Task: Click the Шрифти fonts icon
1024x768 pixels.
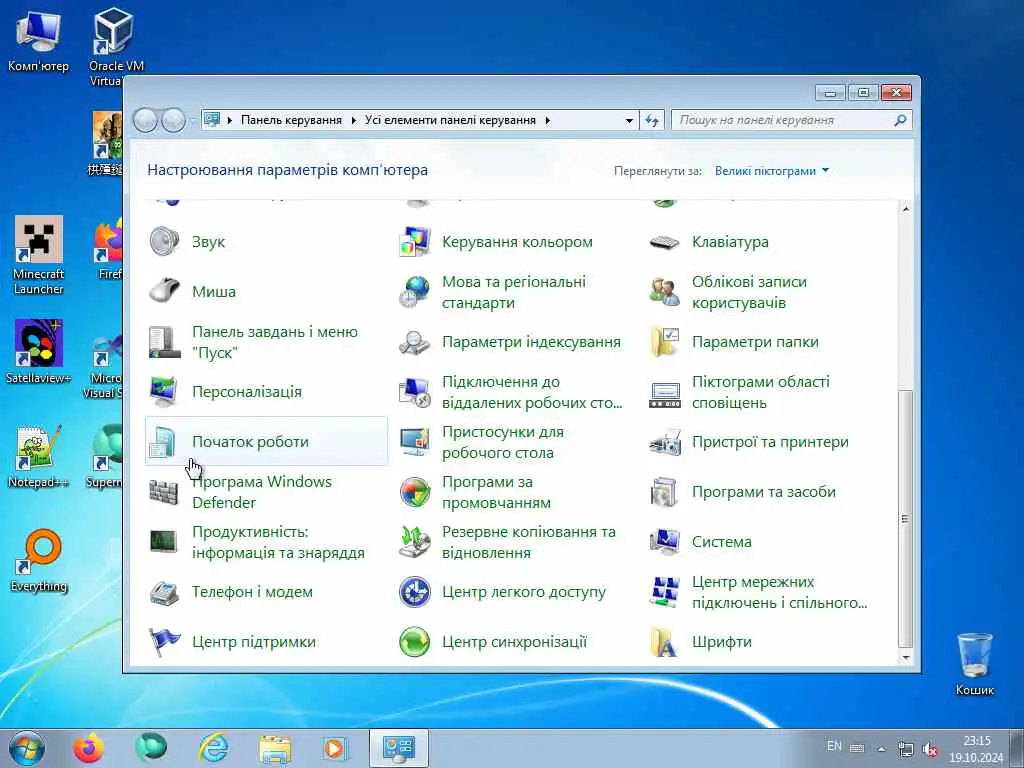Action: [x=665, y=642]
